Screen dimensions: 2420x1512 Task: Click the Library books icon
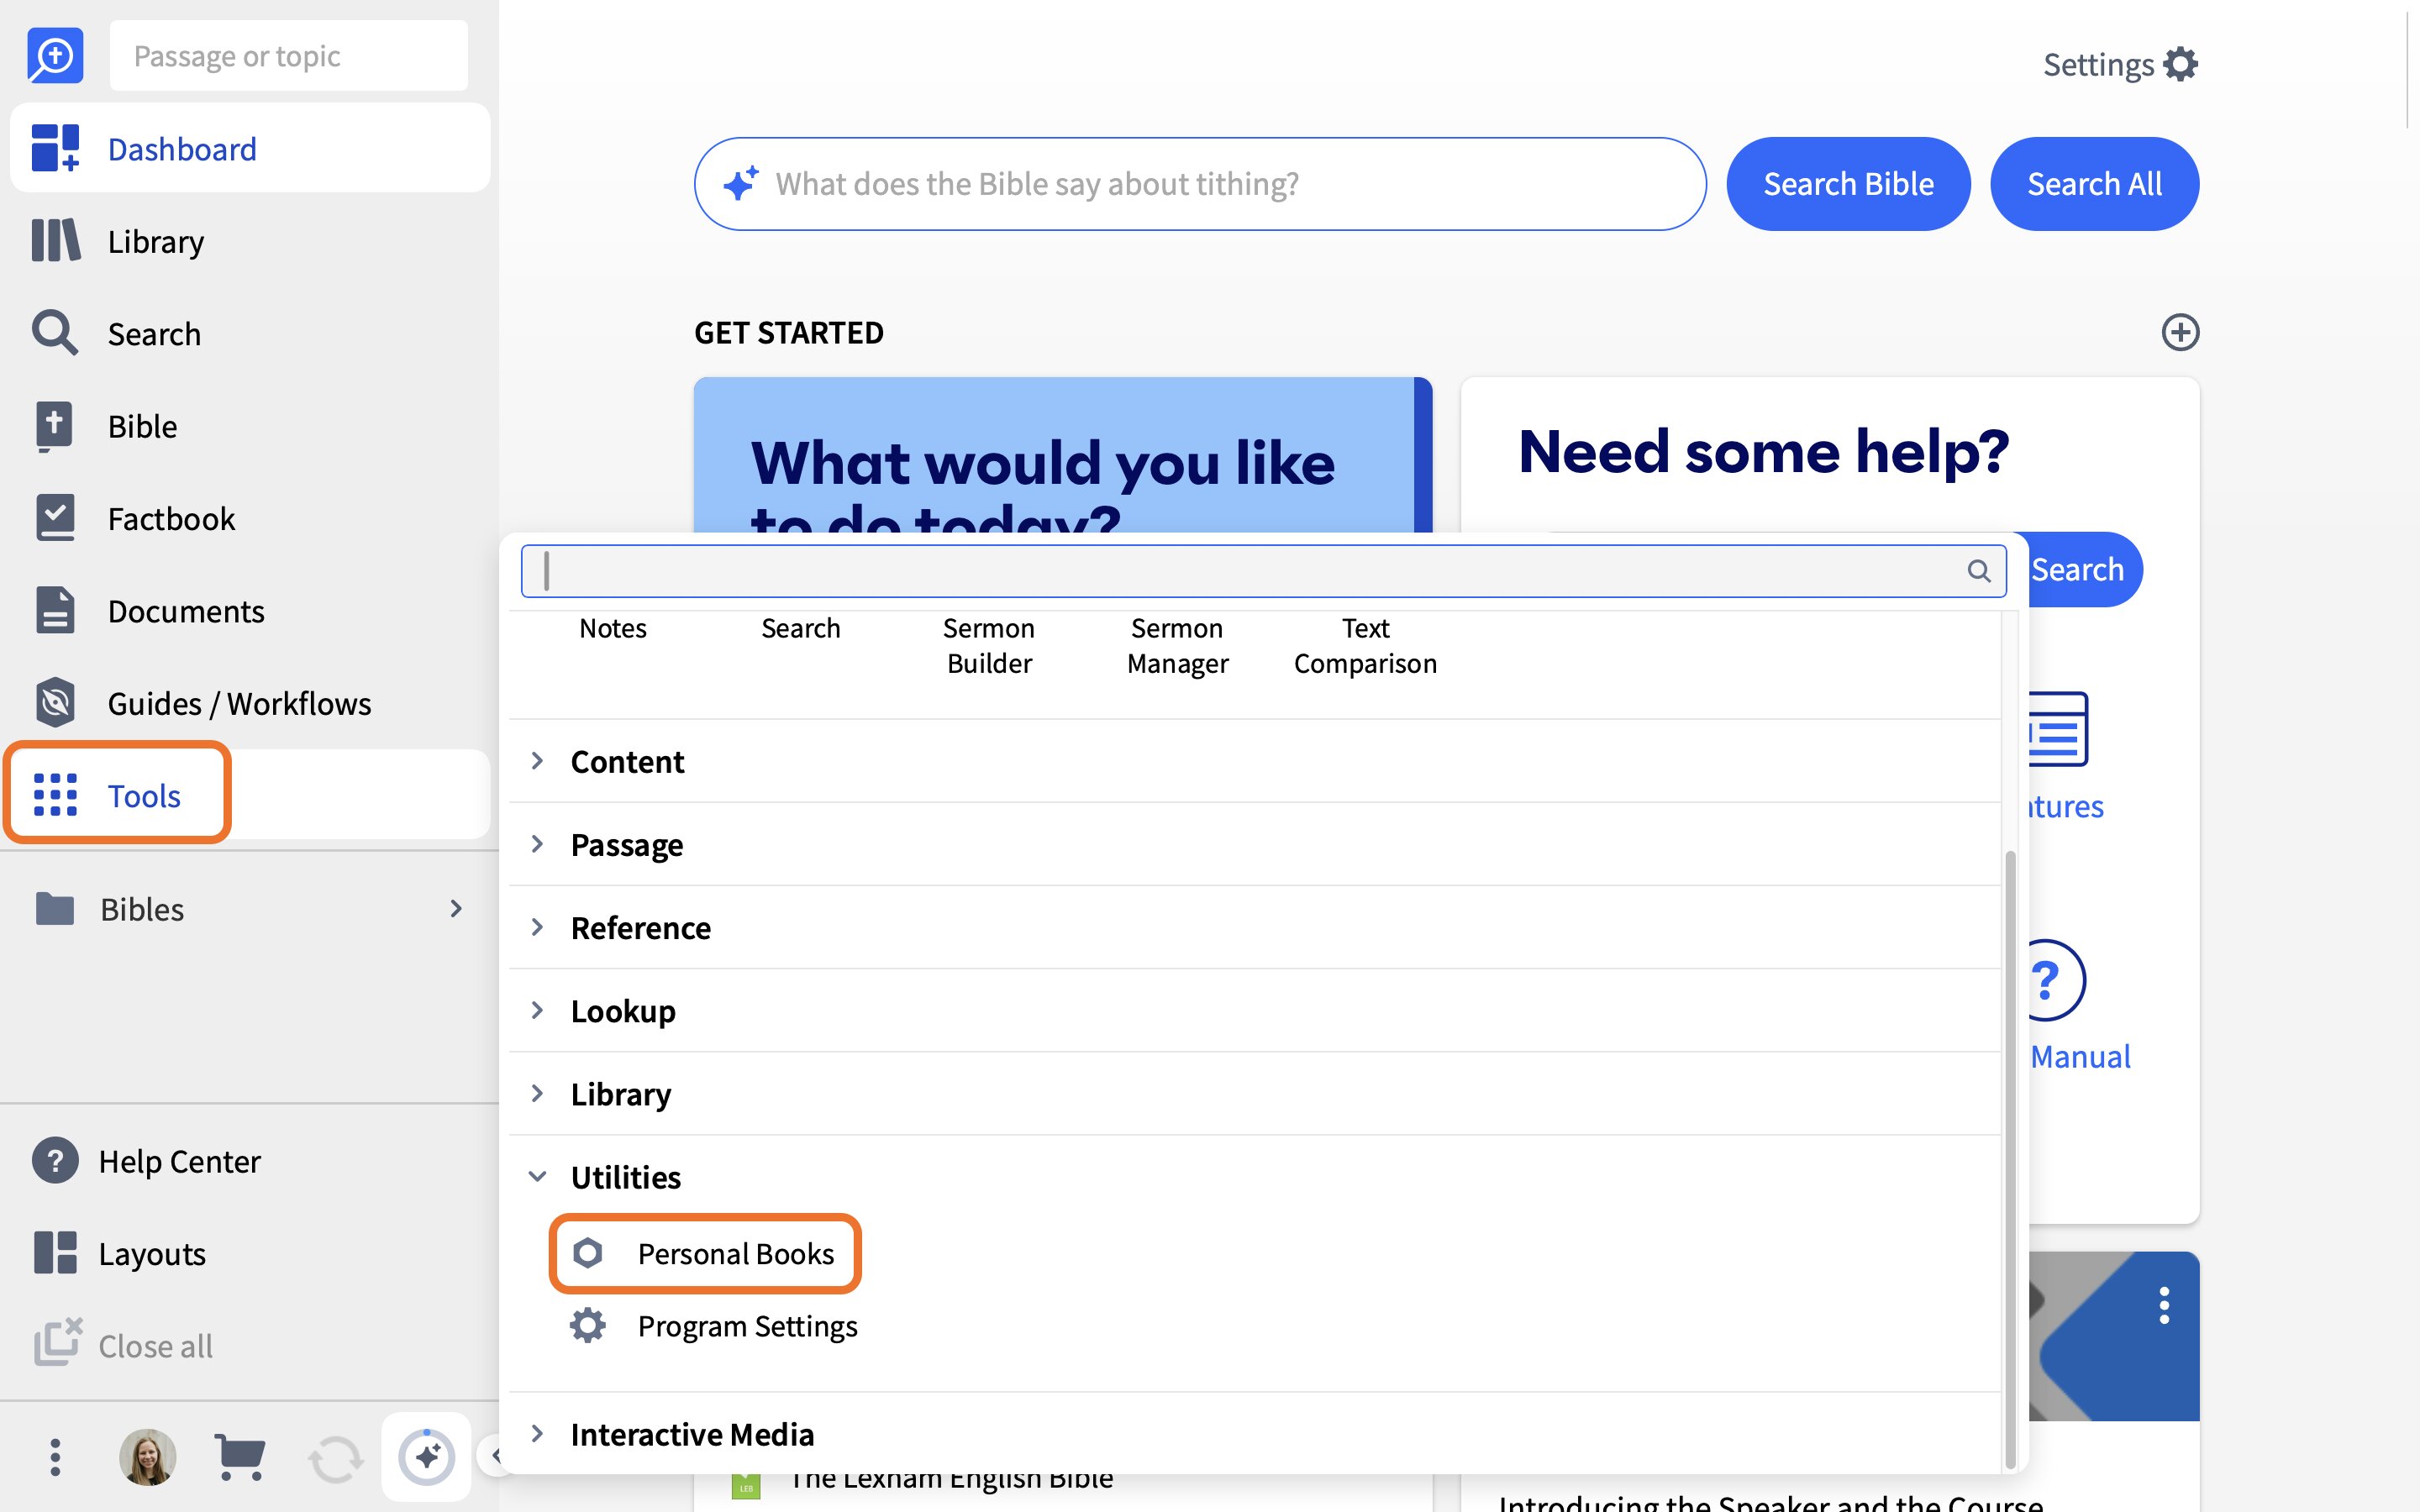tap(55, 241)
